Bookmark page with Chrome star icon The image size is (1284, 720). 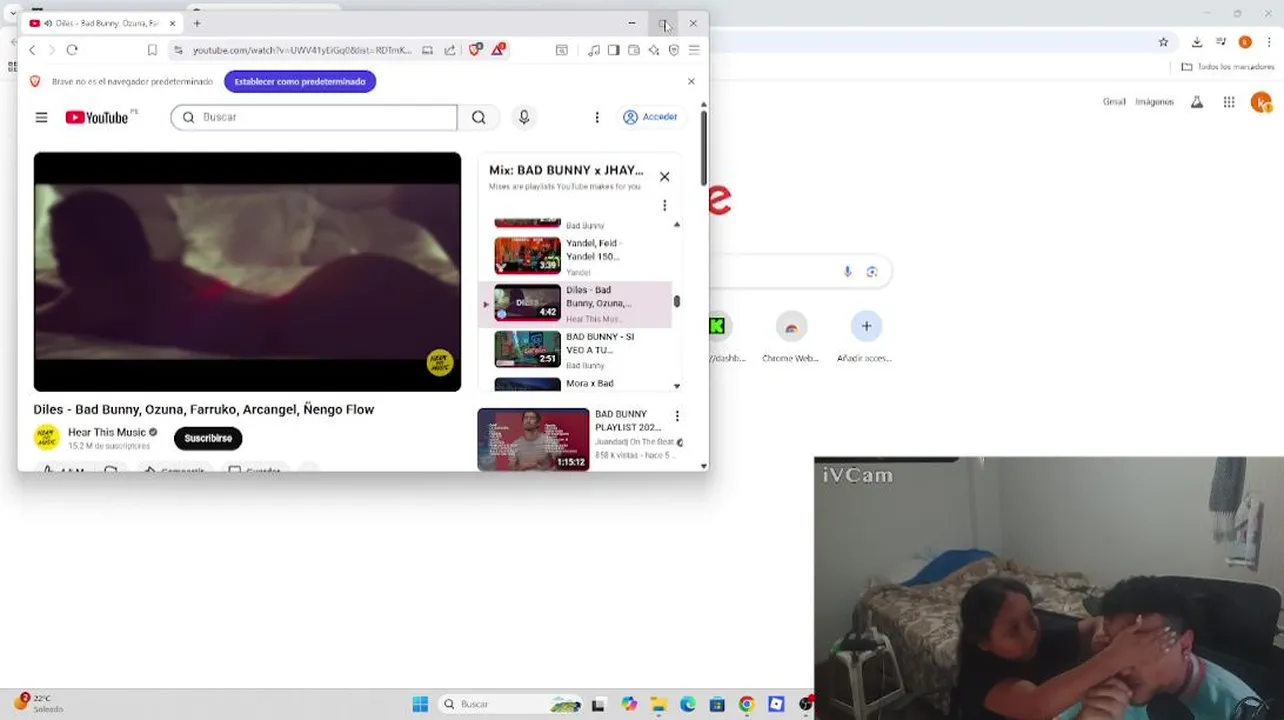point(1163,42)
